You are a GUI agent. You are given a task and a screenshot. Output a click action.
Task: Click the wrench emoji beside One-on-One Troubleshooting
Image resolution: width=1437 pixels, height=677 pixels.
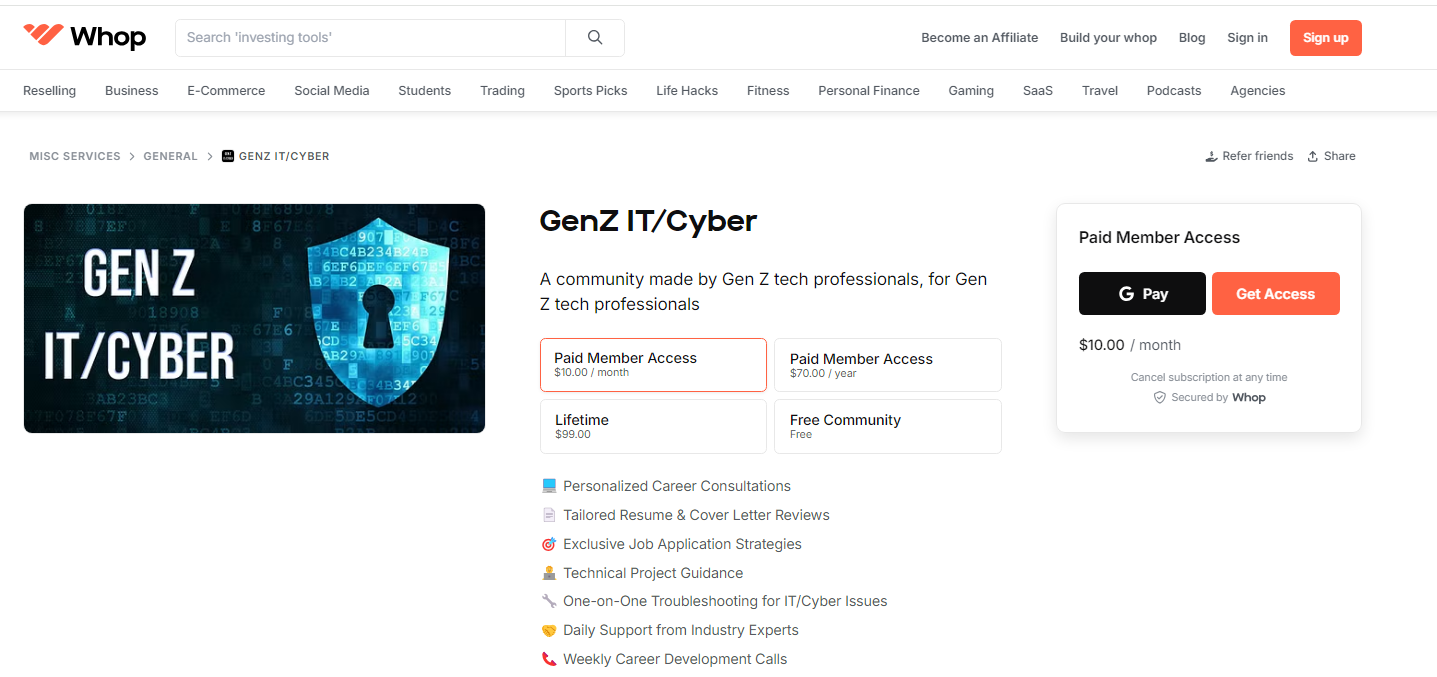[549, 601]
